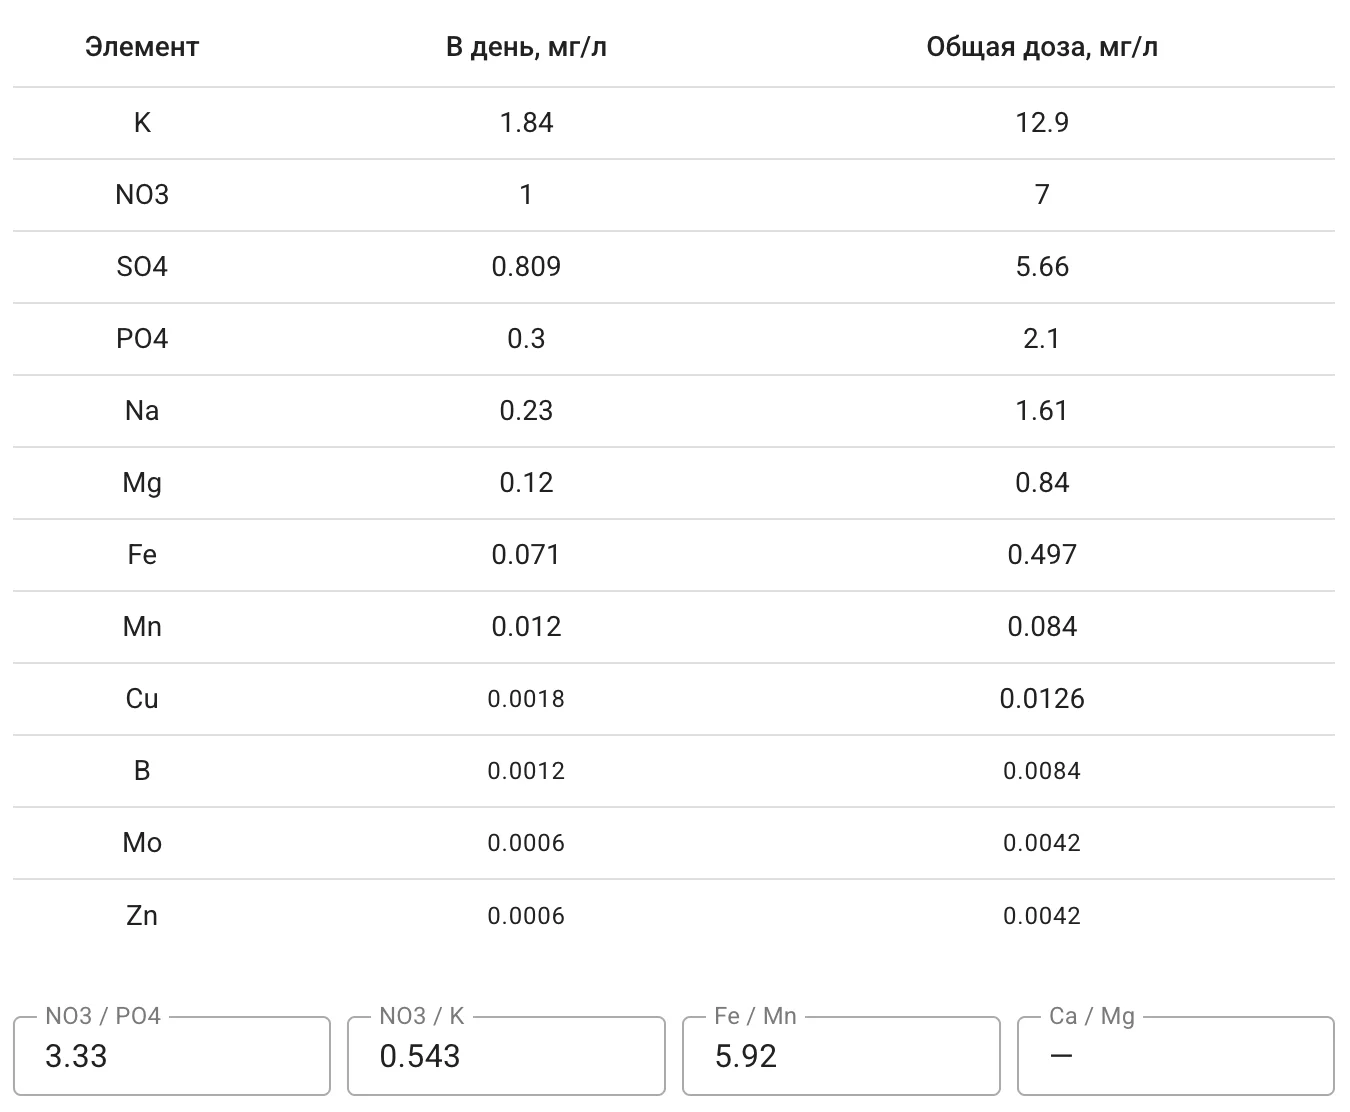Select the Mo total dose 0.0042
The image size is (1350, 1112).
click(1042, 843)
